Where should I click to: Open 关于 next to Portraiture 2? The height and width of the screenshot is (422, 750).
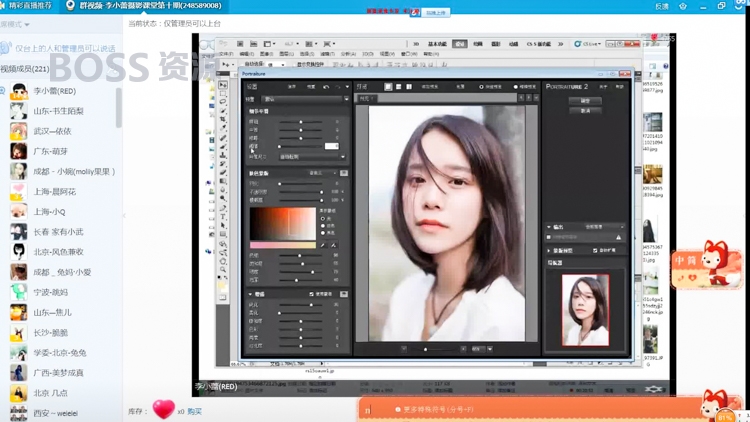[603, 87]
